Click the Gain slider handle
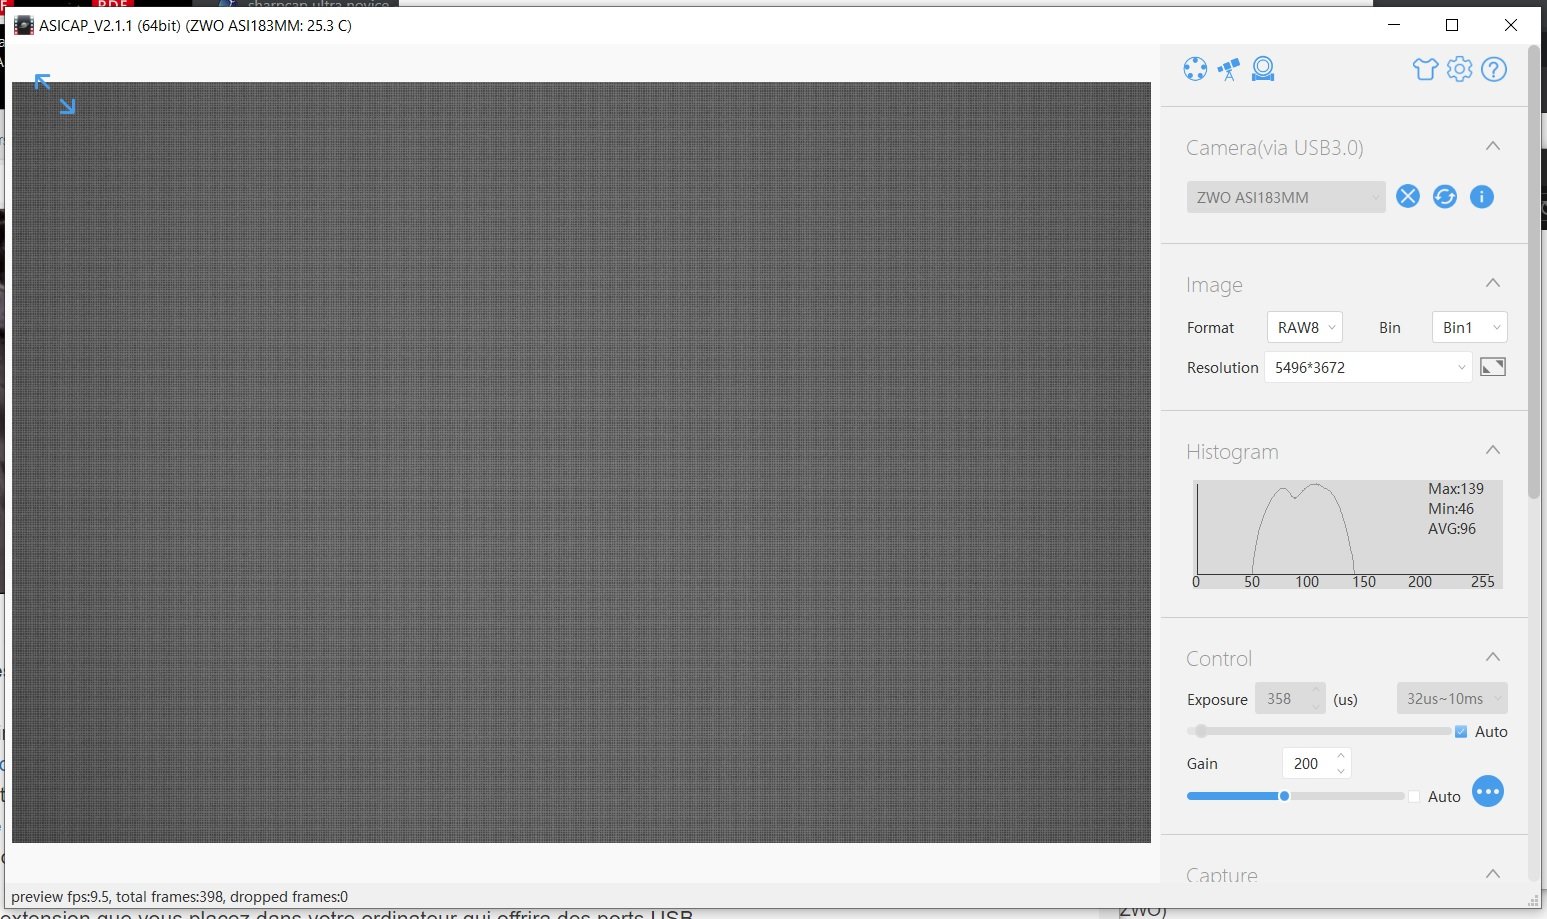Image resolution: width=1547 pixels, height=919 pixels. (x=1284, y=796)
